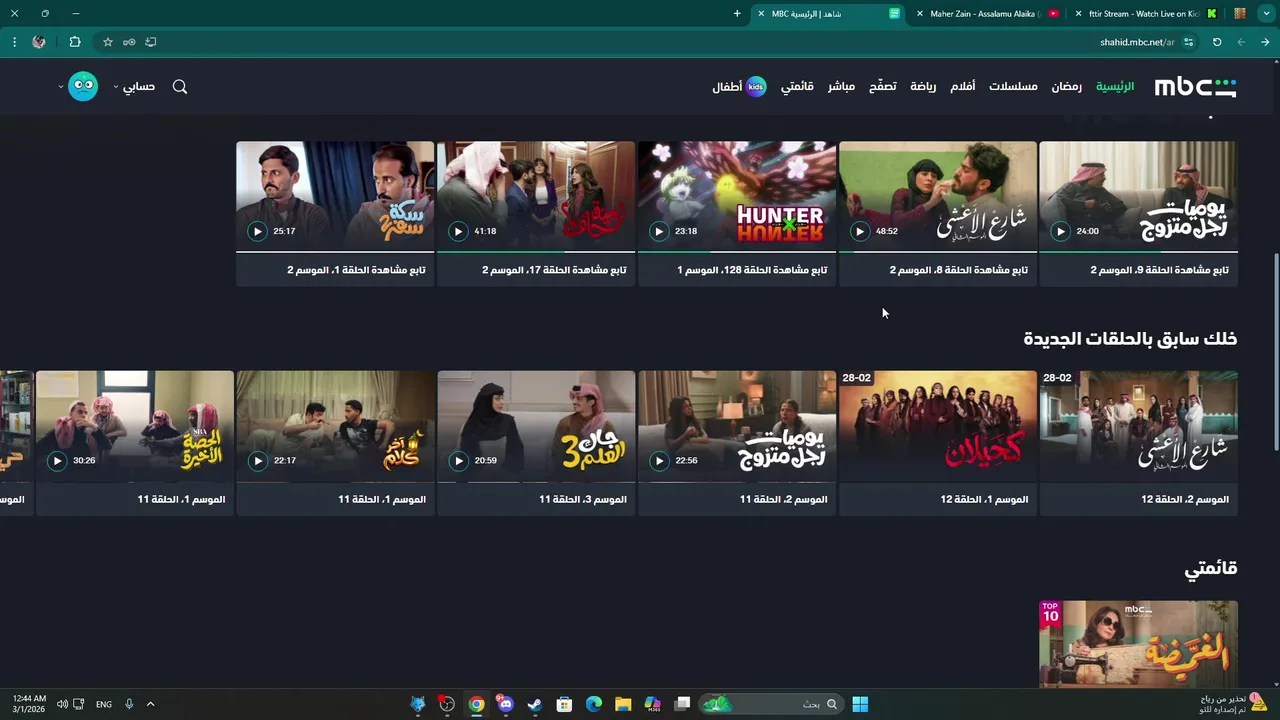Screen dimensions: 1280x720
Task: Open Google Chrome from taskbar
Action: click(x=477, y=704)
